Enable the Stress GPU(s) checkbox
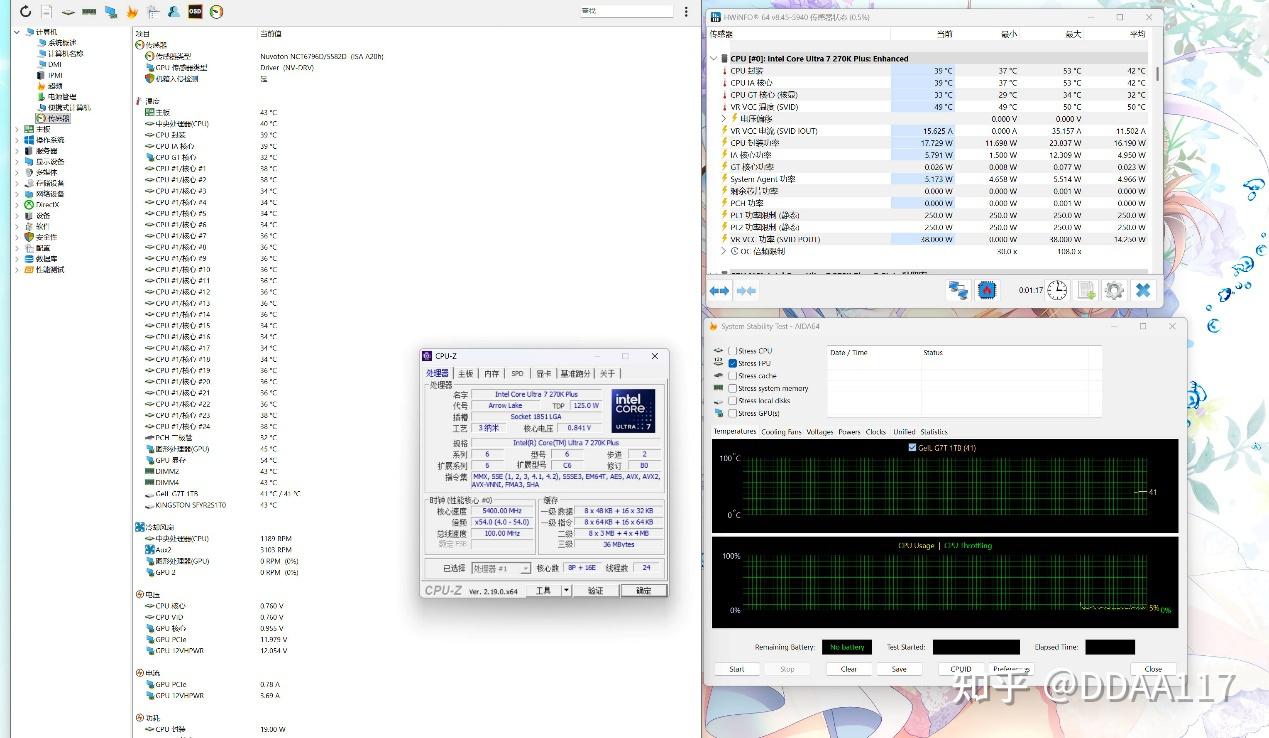 point(733,413)
